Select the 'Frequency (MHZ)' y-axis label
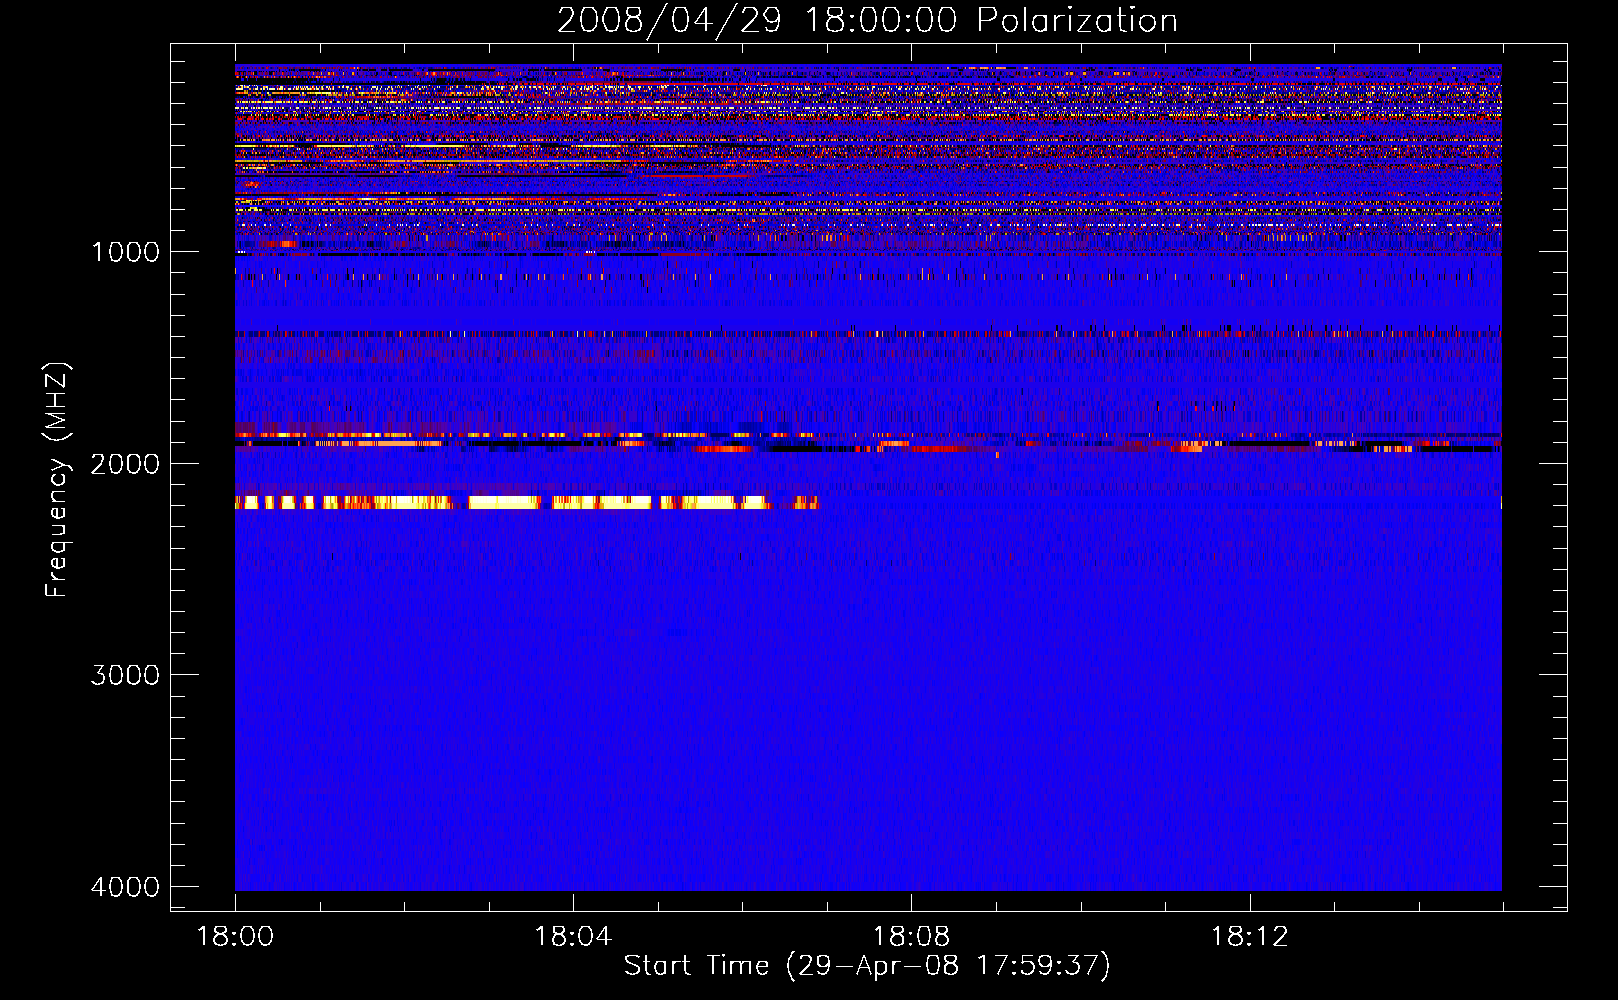Viewport: 1618px width, 1000px height. pos(58,480)
